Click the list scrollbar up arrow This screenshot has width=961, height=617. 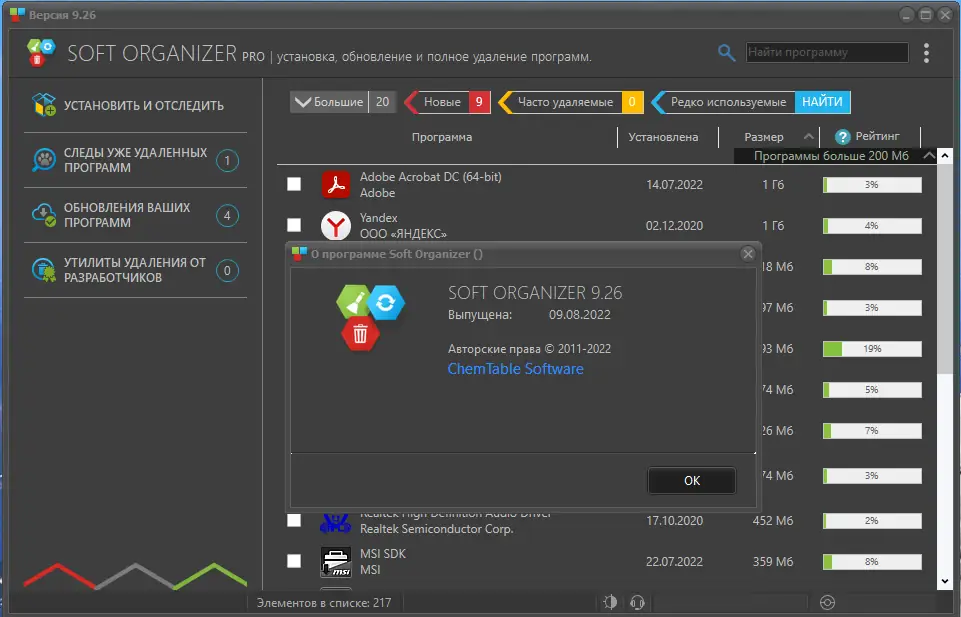point(944,155)
